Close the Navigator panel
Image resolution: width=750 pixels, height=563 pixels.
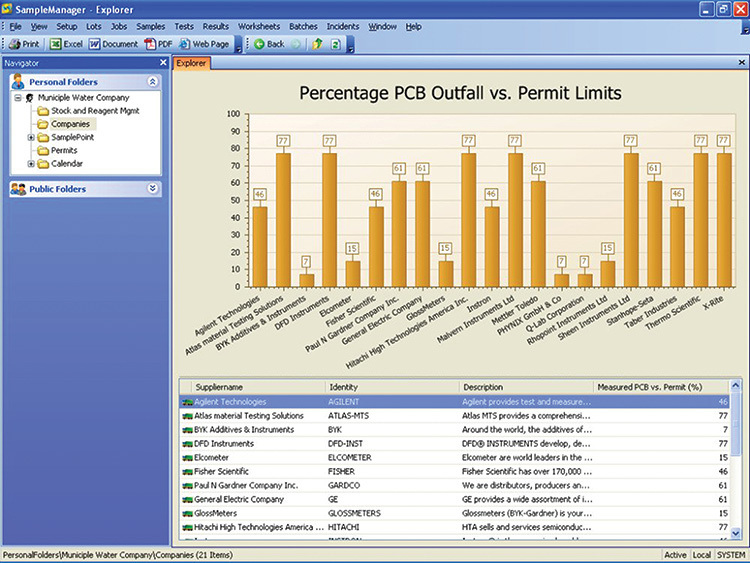pyautogui.click(x=160, y=63)
